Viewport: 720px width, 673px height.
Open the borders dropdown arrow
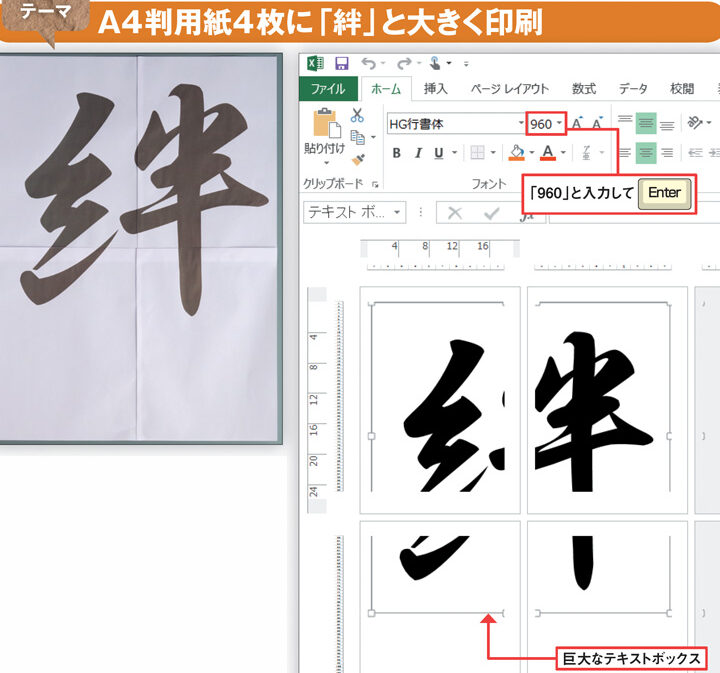(x=493, y=152)
